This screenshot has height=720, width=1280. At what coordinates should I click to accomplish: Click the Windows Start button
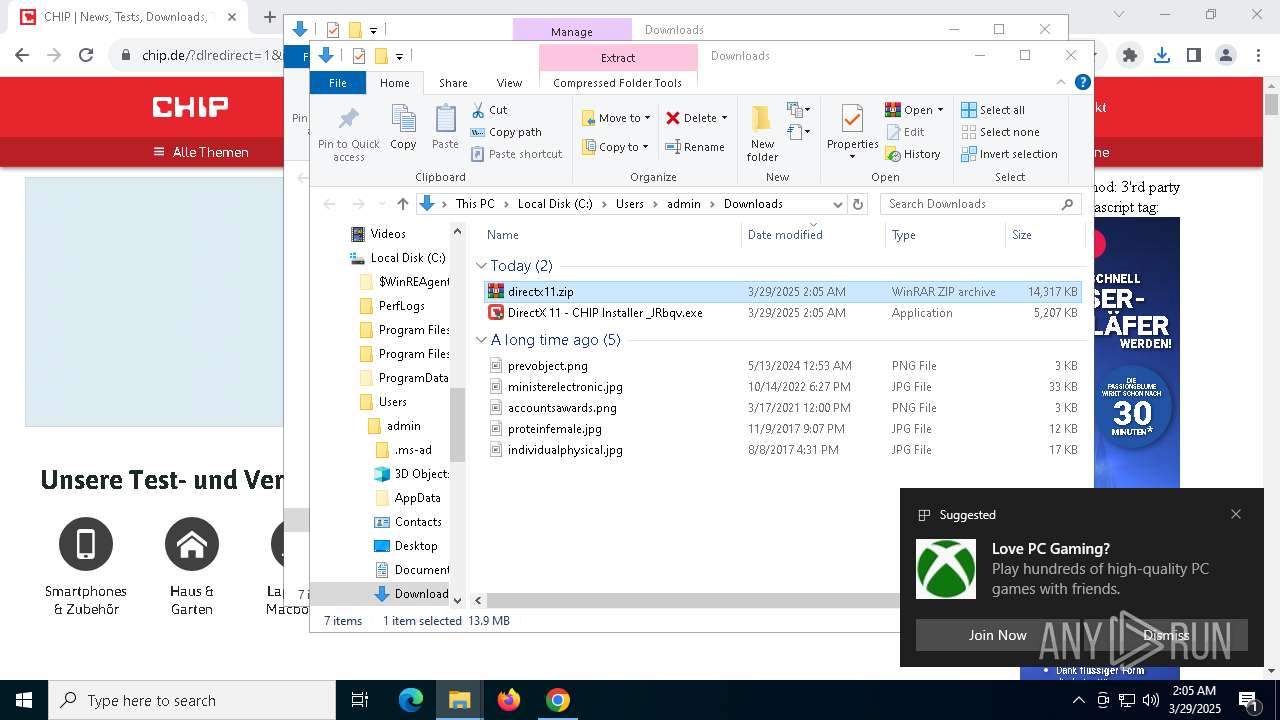tap(24, 700)
